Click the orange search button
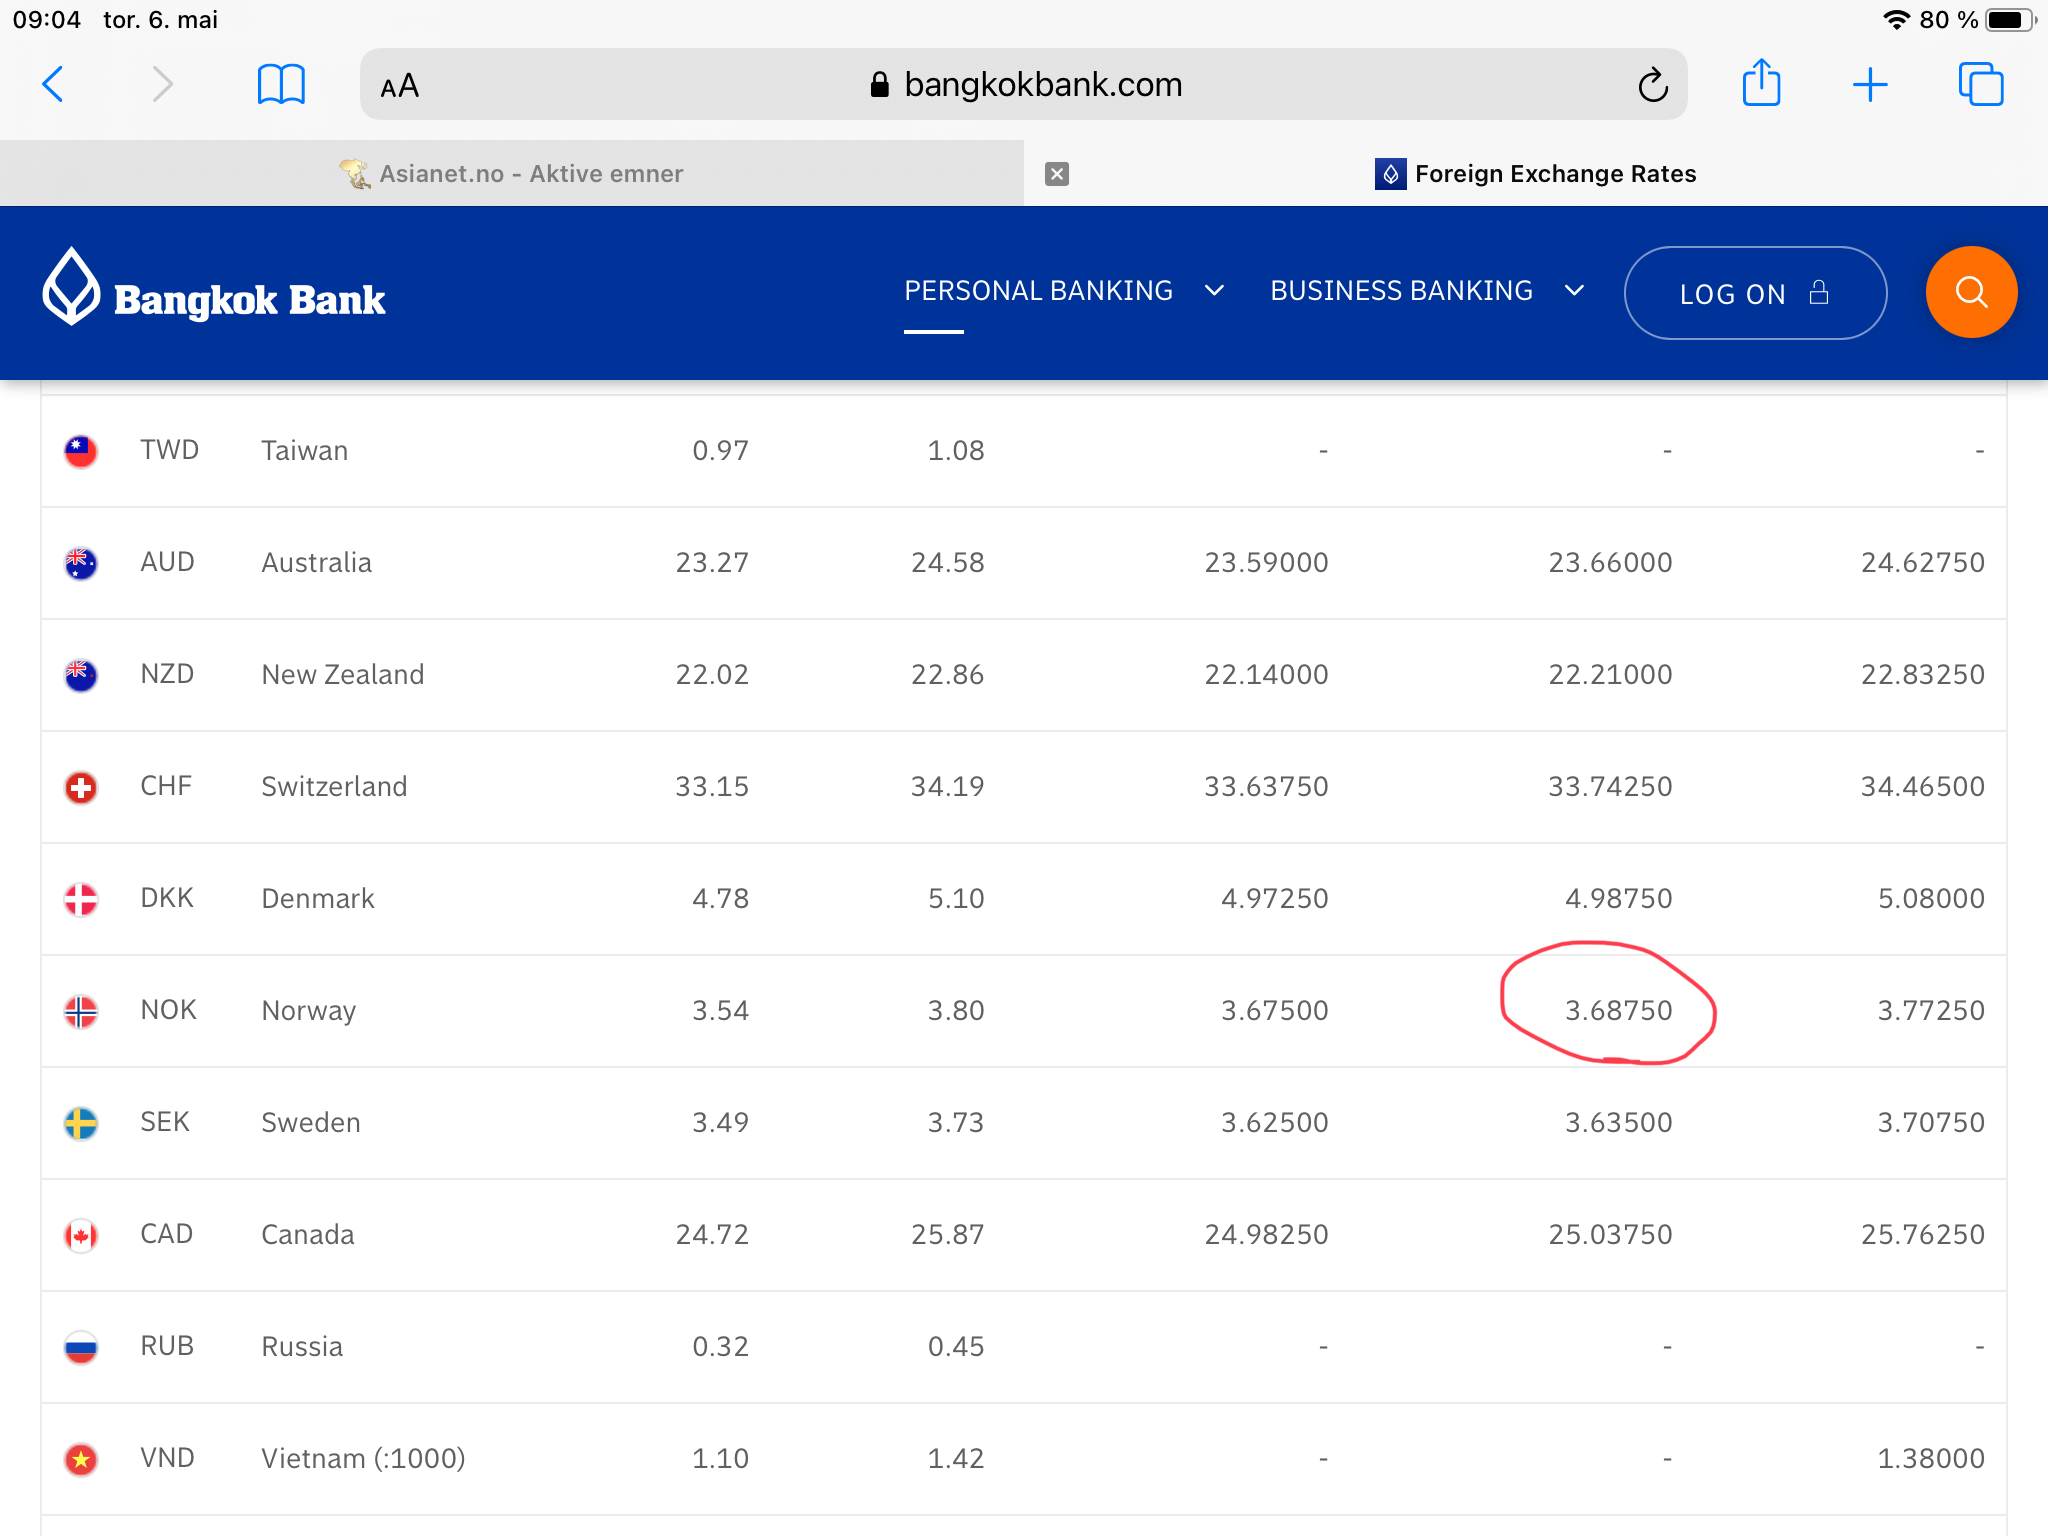The width and height of the screenshot is (2048, 1536). click(1970, 292)
